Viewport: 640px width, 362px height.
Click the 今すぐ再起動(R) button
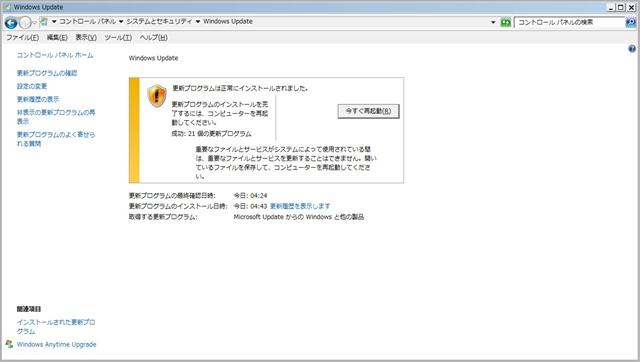tap(368, 111)
